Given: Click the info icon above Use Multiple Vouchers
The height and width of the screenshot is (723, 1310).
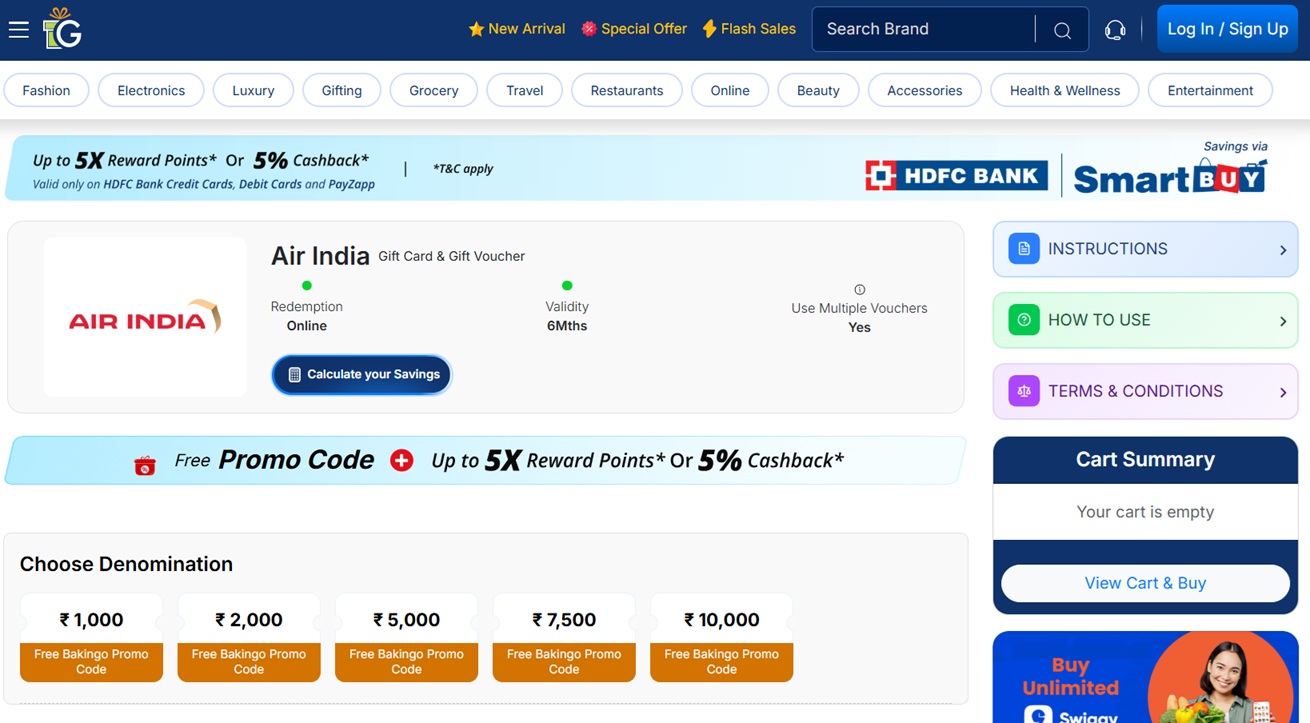Looking at the screenshot, I should coord(859,290).
